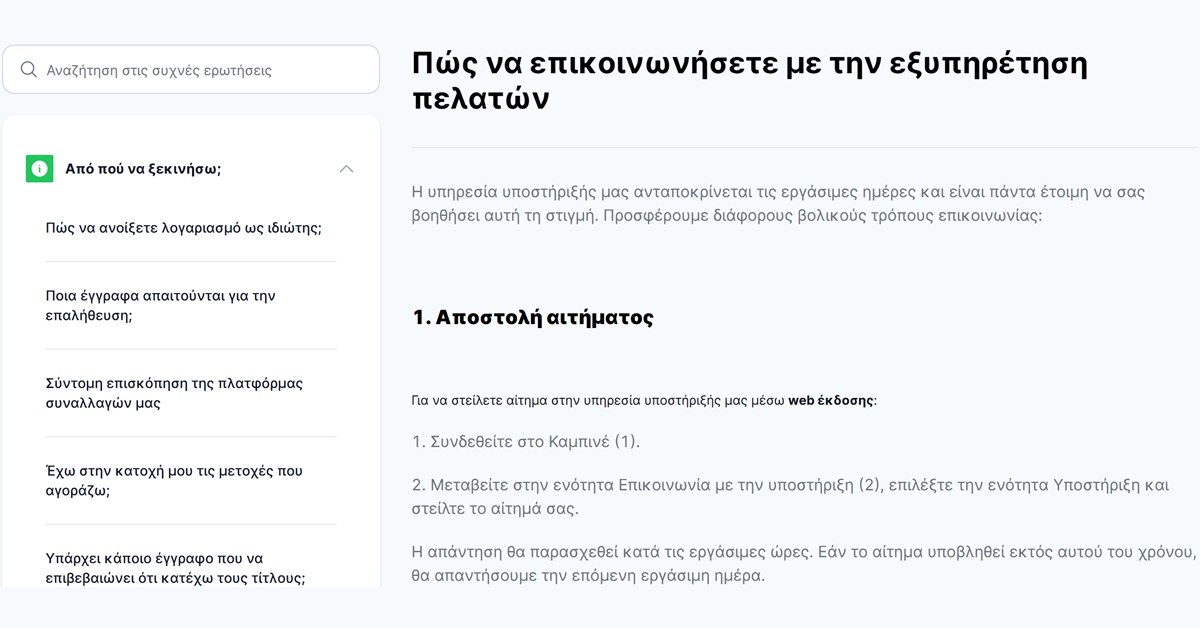Click the magnifier search icon

point(29,70)
